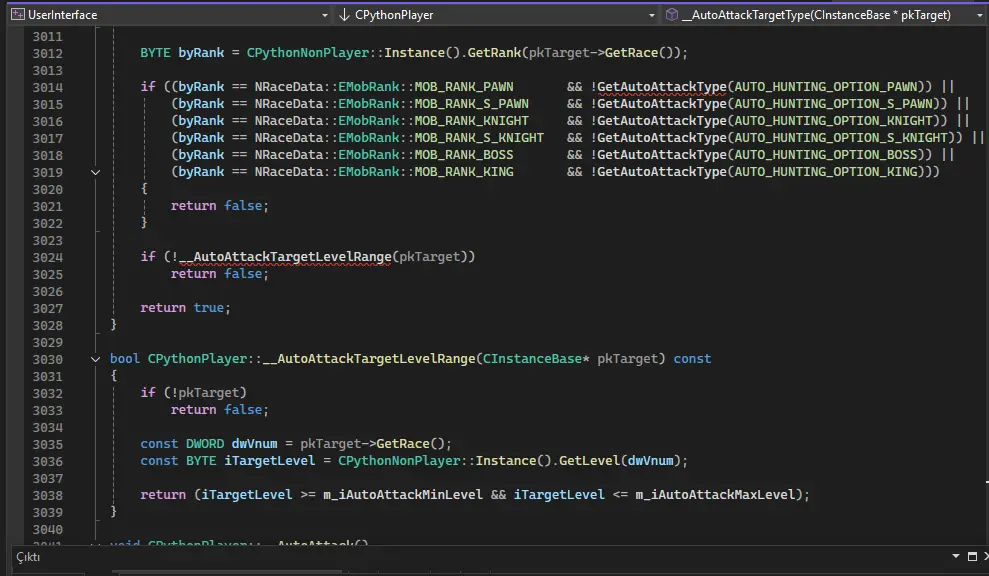989x576 pixels.
Task: Click line number 3024 in the gutter
Action: tap(47, 257)
